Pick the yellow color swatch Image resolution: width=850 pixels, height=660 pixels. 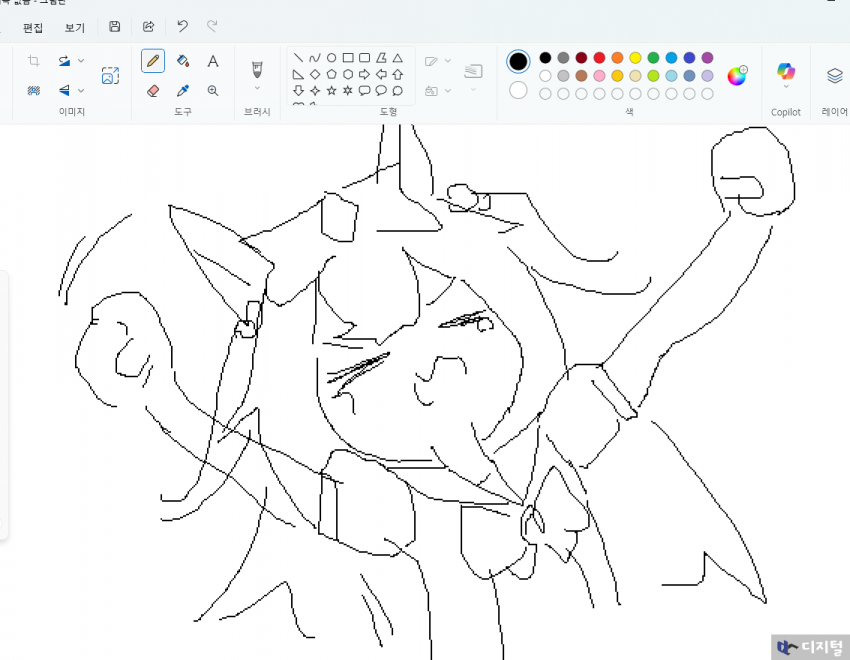pyautogui.click(x=635, y=57)
